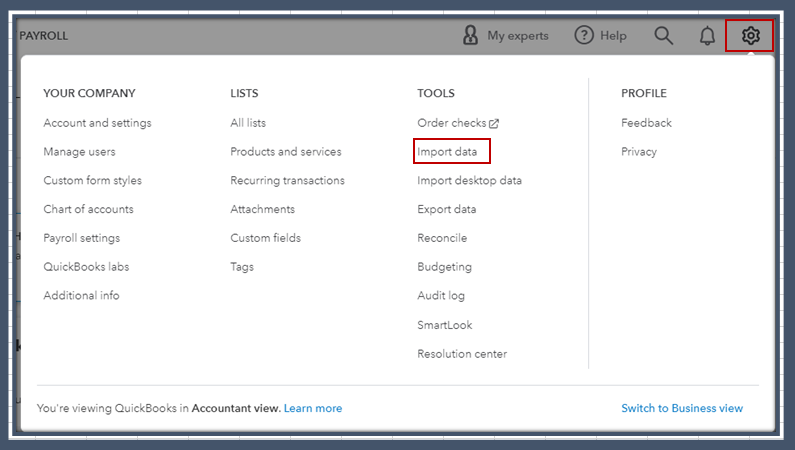Click the YOUR COMPANY heading

[x=89, y=93]
